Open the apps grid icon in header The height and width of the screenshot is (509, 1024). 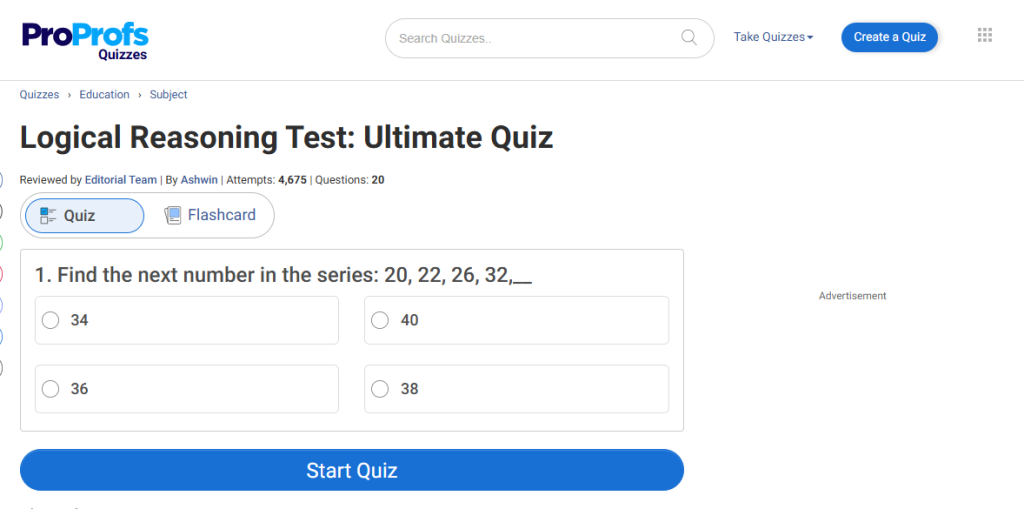(x=984, y=36)
